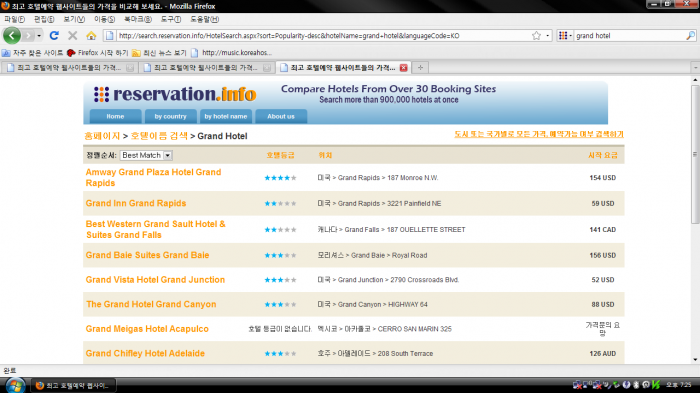
Task: Select the by hotel name tab
Action: [x=226, y=116]
